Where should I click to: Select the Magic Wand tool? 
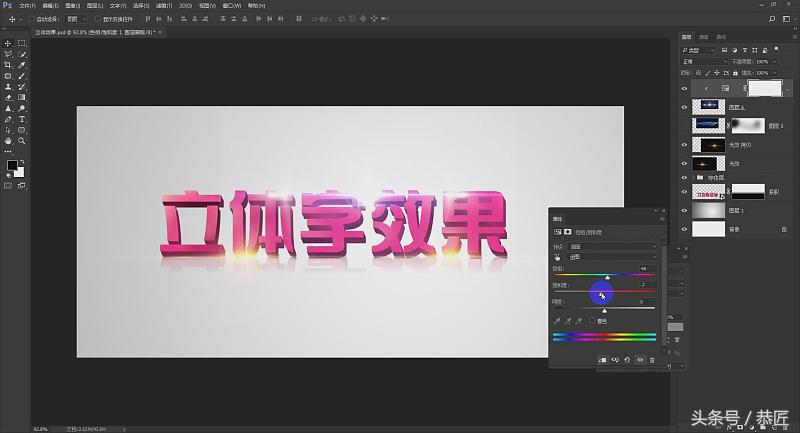[21, 54]
